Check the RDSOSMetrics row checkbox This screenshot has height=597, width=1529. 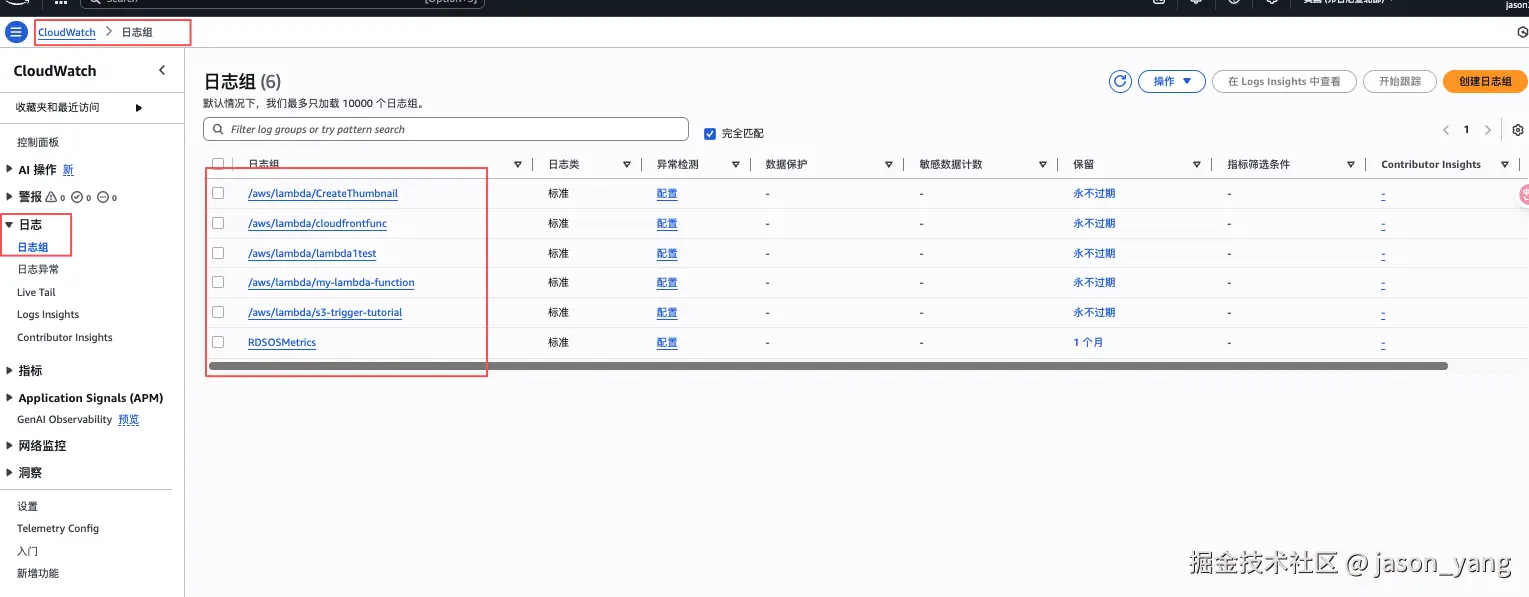(x=218, y=342)
